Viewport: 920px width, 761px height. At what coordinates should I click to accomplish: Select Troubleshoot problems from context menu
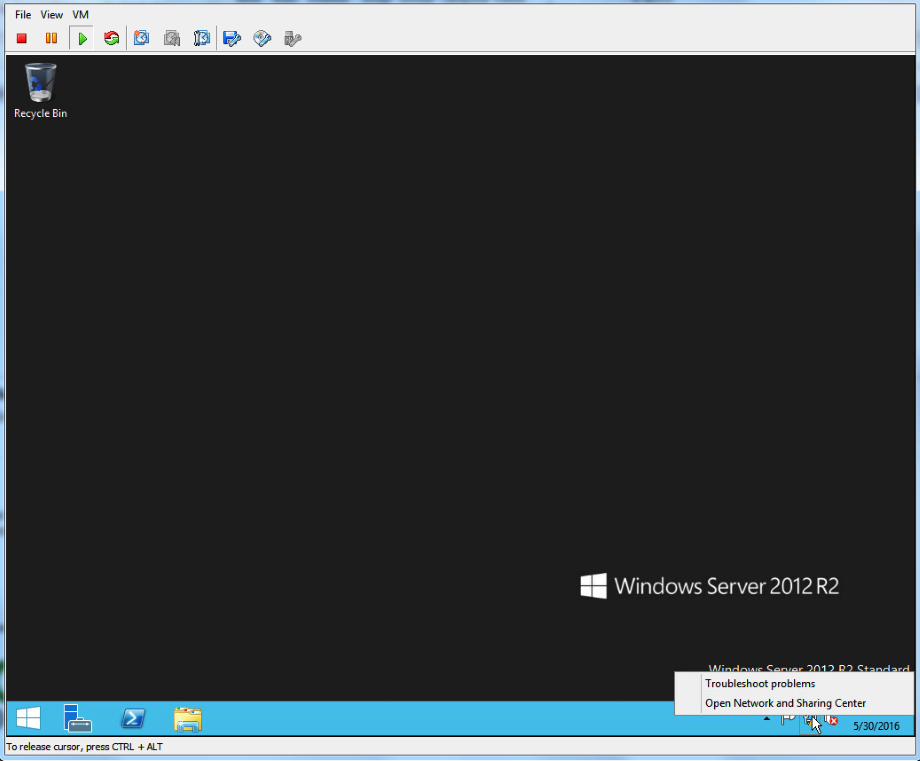click(760, 684)
